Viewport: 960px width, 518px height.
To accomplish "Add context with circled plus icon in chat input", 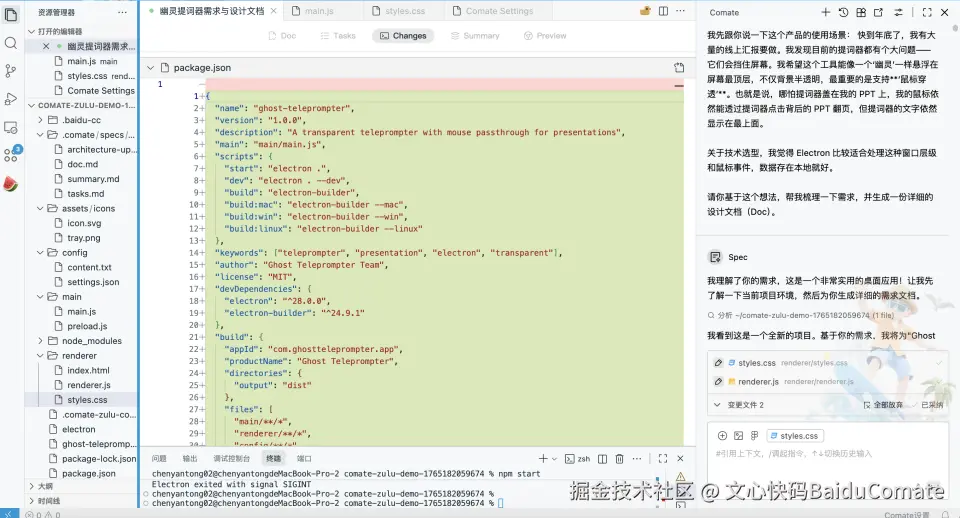I will [722, 436].
